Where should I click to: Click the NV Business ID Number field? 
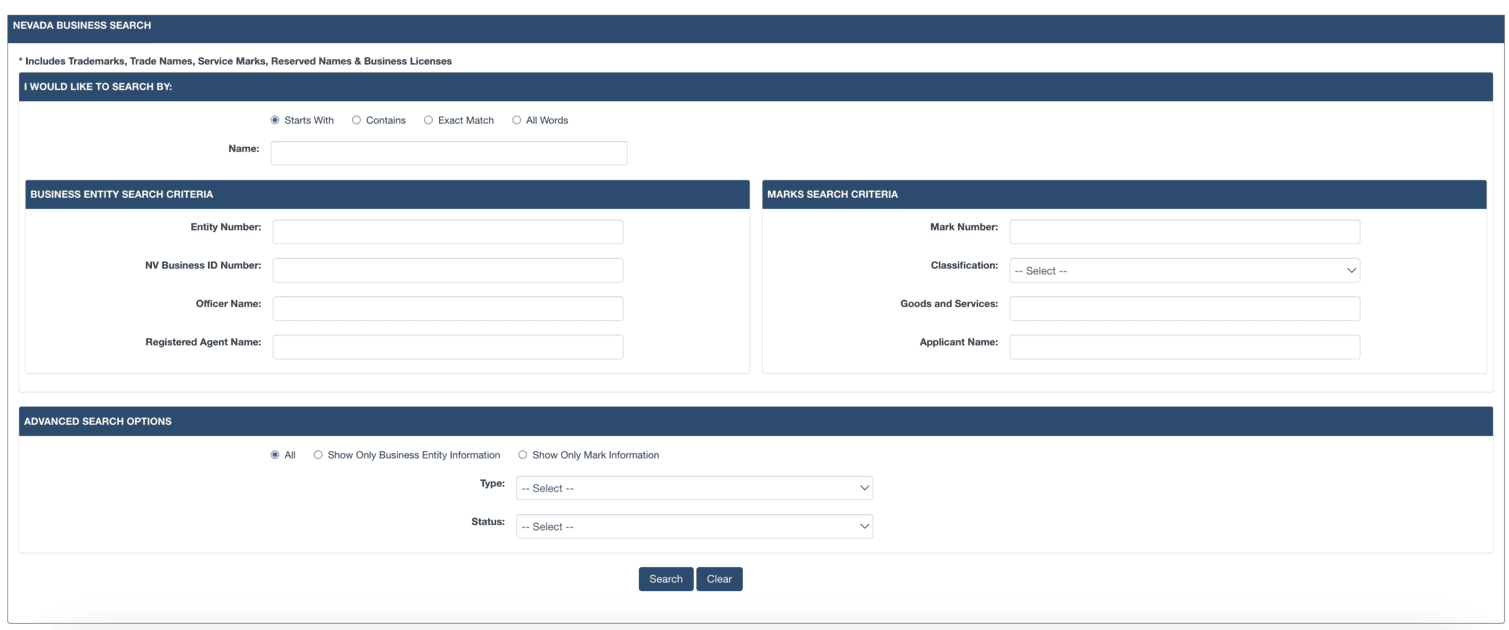tap(447, 270)
